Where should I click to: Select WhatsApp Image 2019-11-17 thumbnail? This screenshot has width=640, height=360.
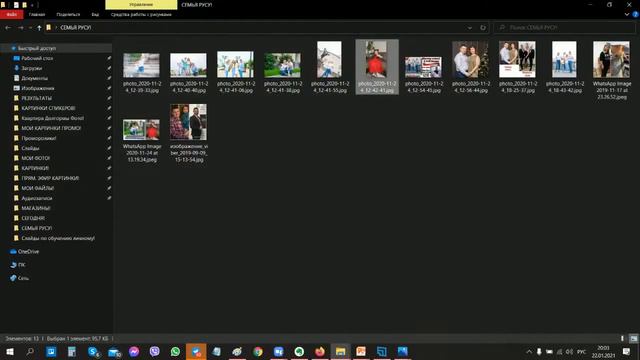pos(611,59)
